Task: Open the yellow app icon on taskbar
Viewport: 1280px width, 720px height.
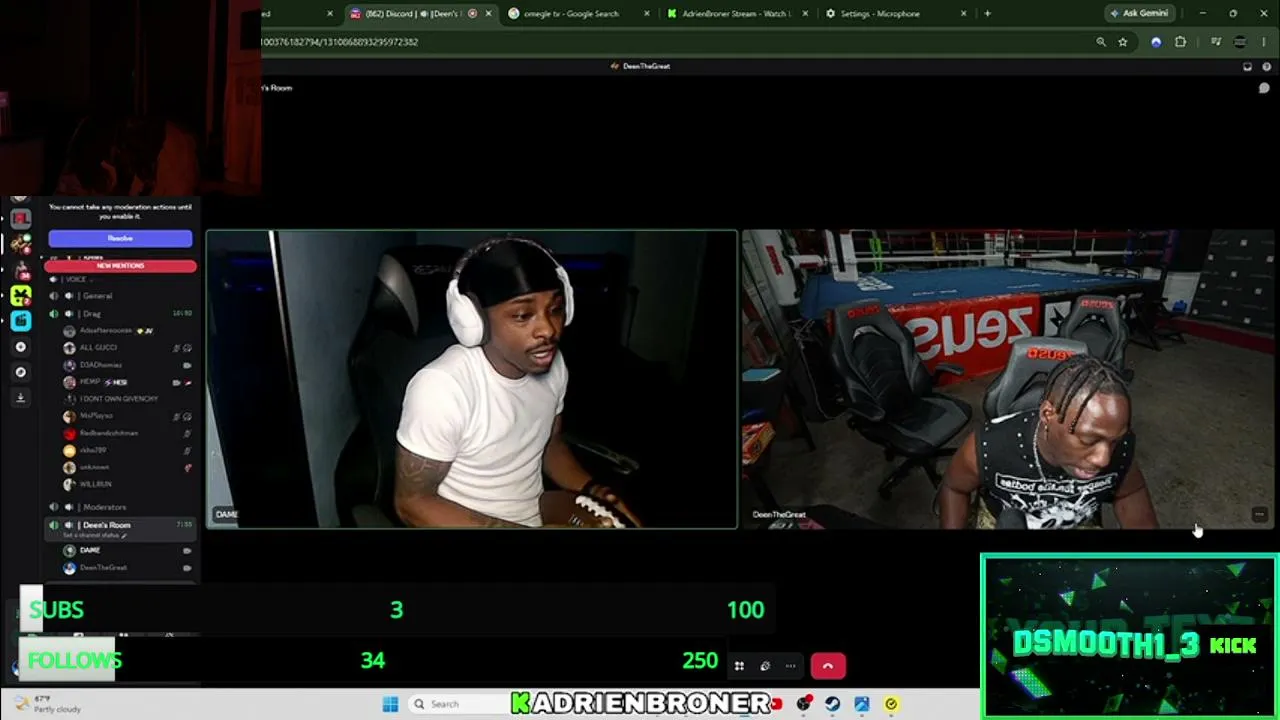Action: tap(891, 704)
